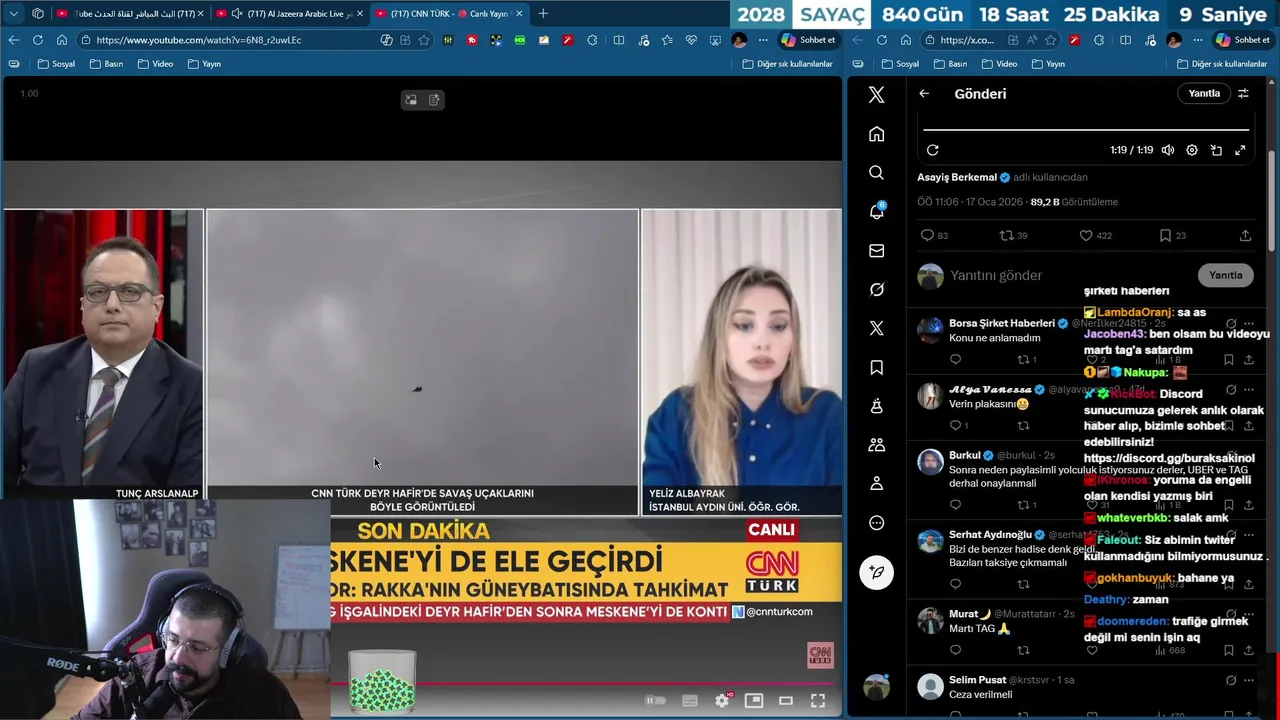Open Sosyal bookmarks folder in right browser
Image resolution: width=1280 pixels, height=720 pixels.
[900, 64]
